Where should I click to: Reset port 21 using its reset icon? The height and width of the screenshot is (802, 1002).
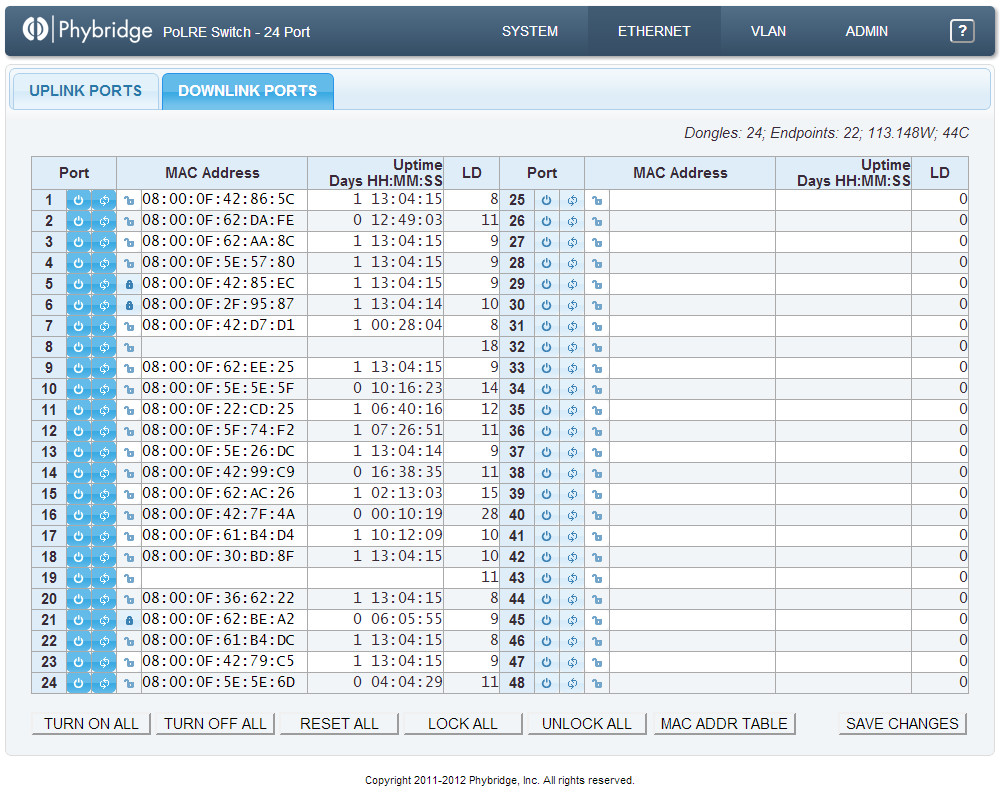click(x=104, y=620)
